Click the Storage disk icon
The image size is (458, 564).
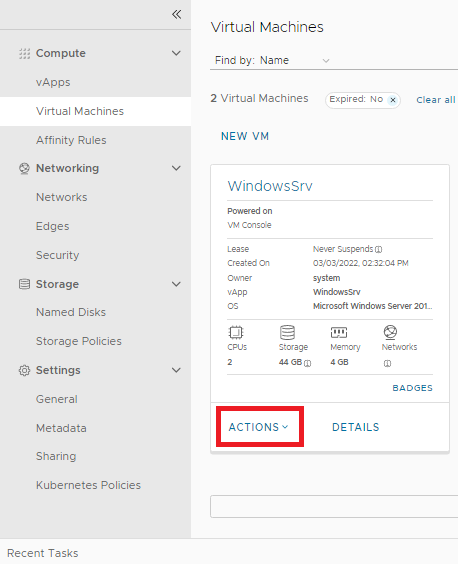[24, 284]
